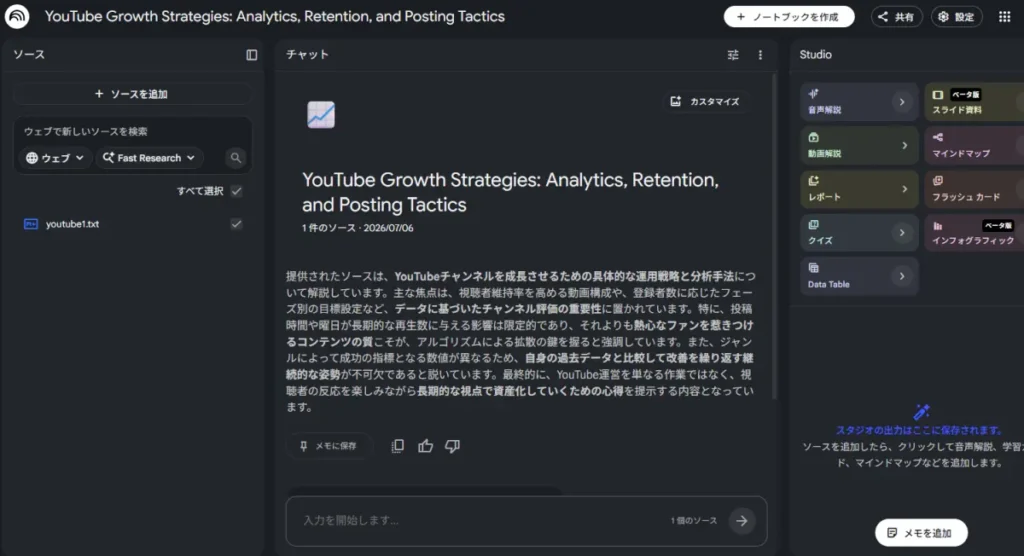Click the share button
Screen dimensions: 1024x556
(x=896, y=17)
